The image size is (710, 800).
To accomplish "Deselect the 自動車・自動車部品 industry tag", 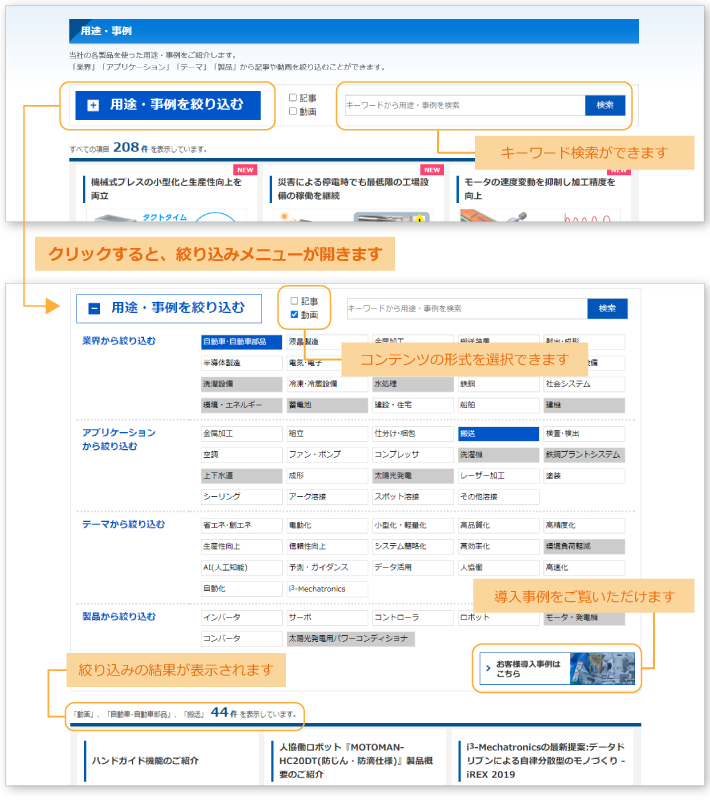I will 241,342.
